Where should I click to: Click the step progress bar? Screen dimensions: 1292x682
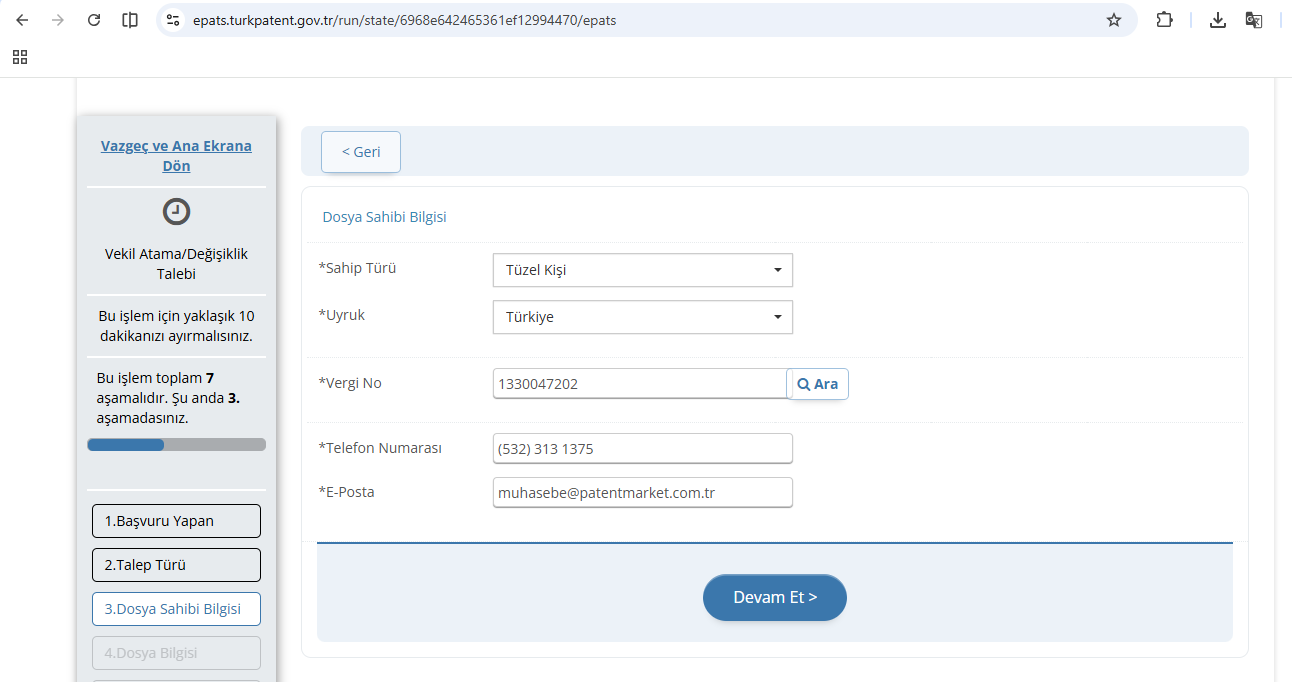pos(176,444)
